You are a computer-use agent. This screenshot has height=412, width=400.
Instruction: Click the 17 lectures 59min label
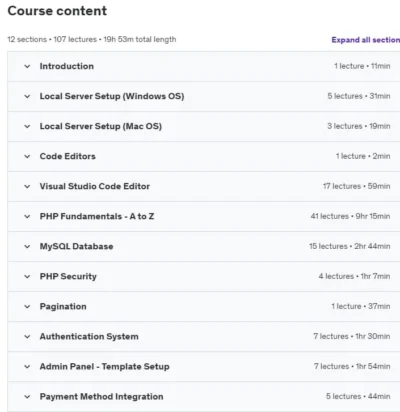(356, 186)
